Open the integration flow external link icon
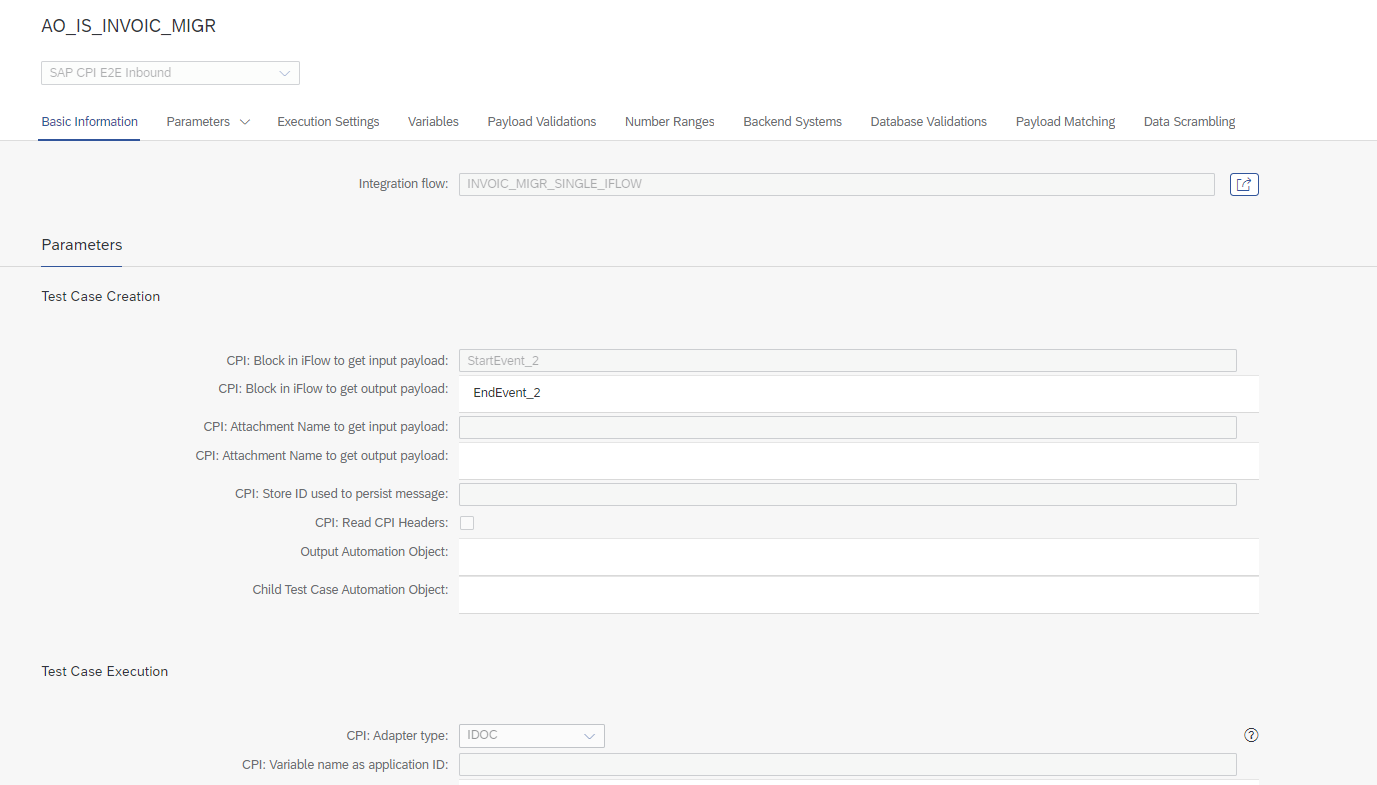This screenshot has height=785, width=1377. (1244, 184)
